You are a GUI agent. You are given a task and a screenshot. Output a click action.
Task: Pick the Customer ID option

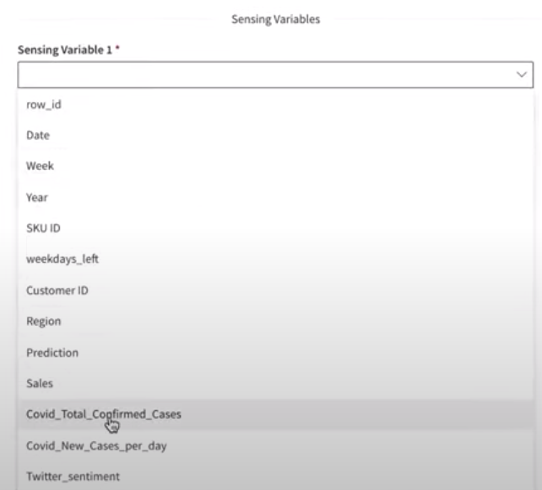click(275, 290)
